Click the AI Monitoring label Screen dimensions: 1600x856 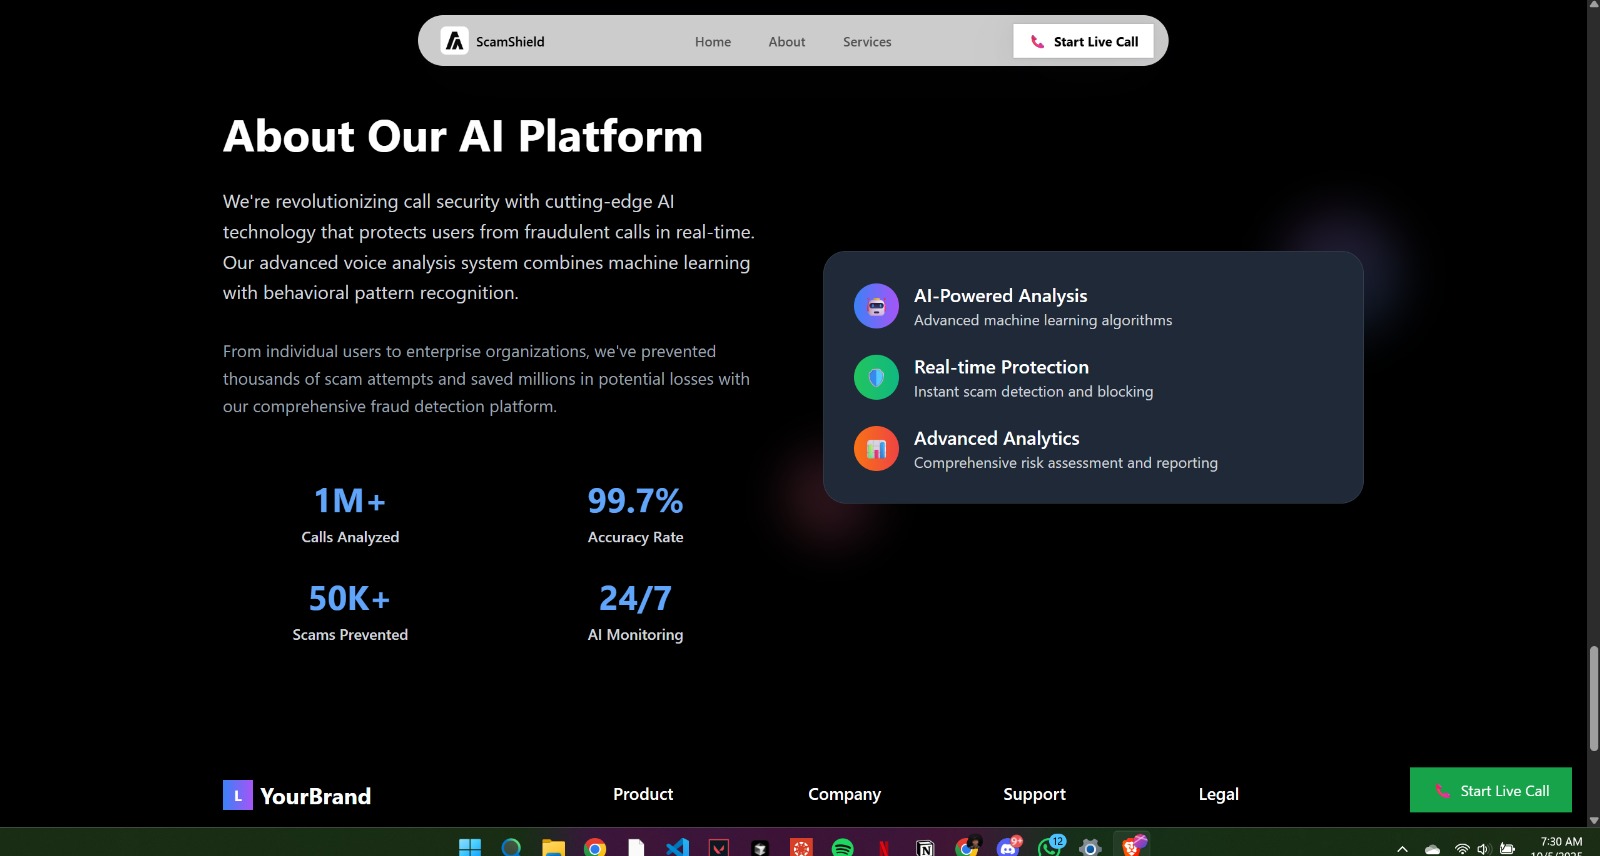(x=635, y=635)
